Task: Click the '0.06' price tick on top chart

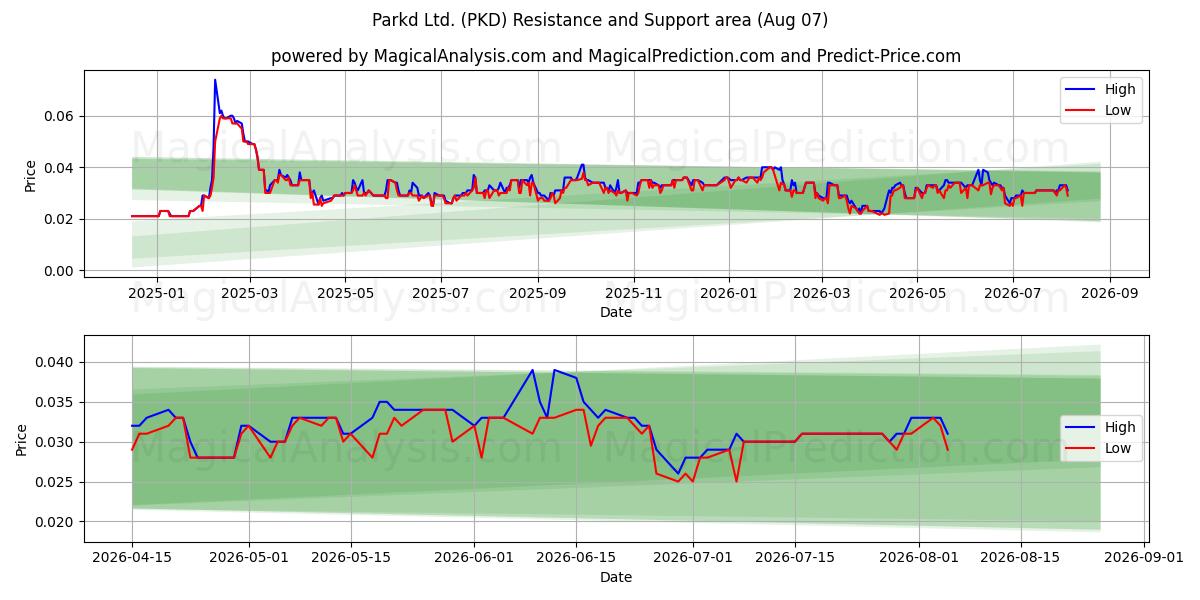Action: point(59,116)
